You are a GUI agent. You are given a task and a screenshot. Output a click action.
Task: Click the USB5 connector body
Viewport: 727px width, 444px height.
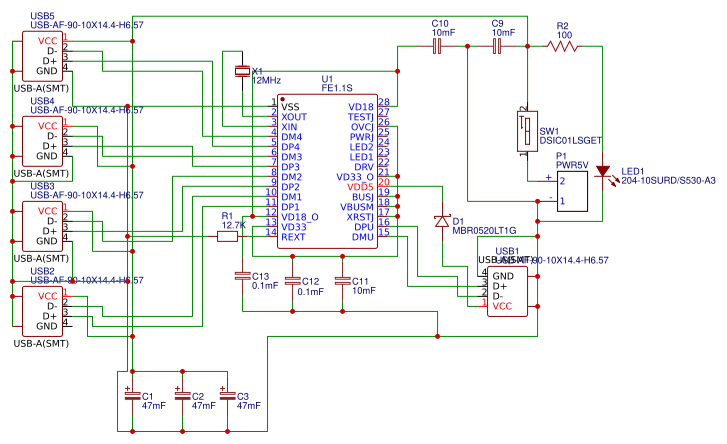pos(43,56)
